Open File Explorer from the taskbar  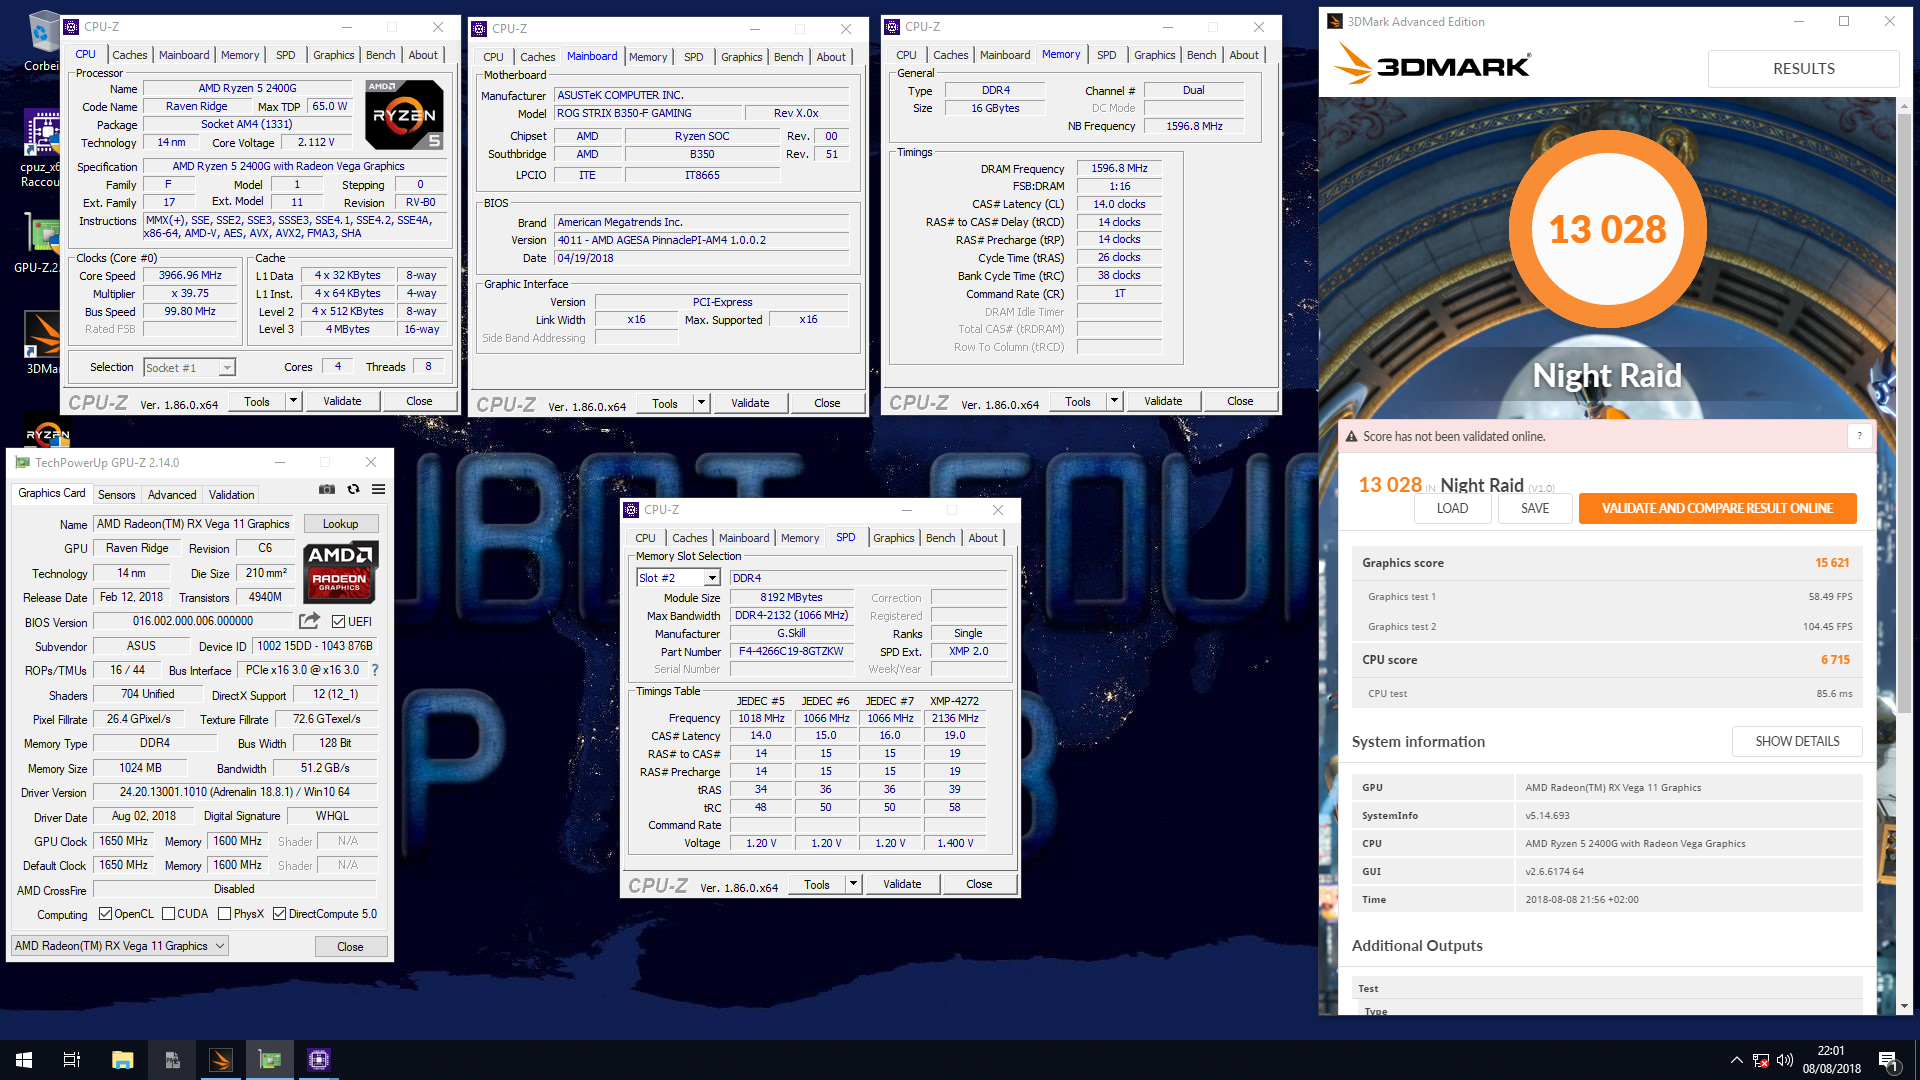(x=122, y=1060)
